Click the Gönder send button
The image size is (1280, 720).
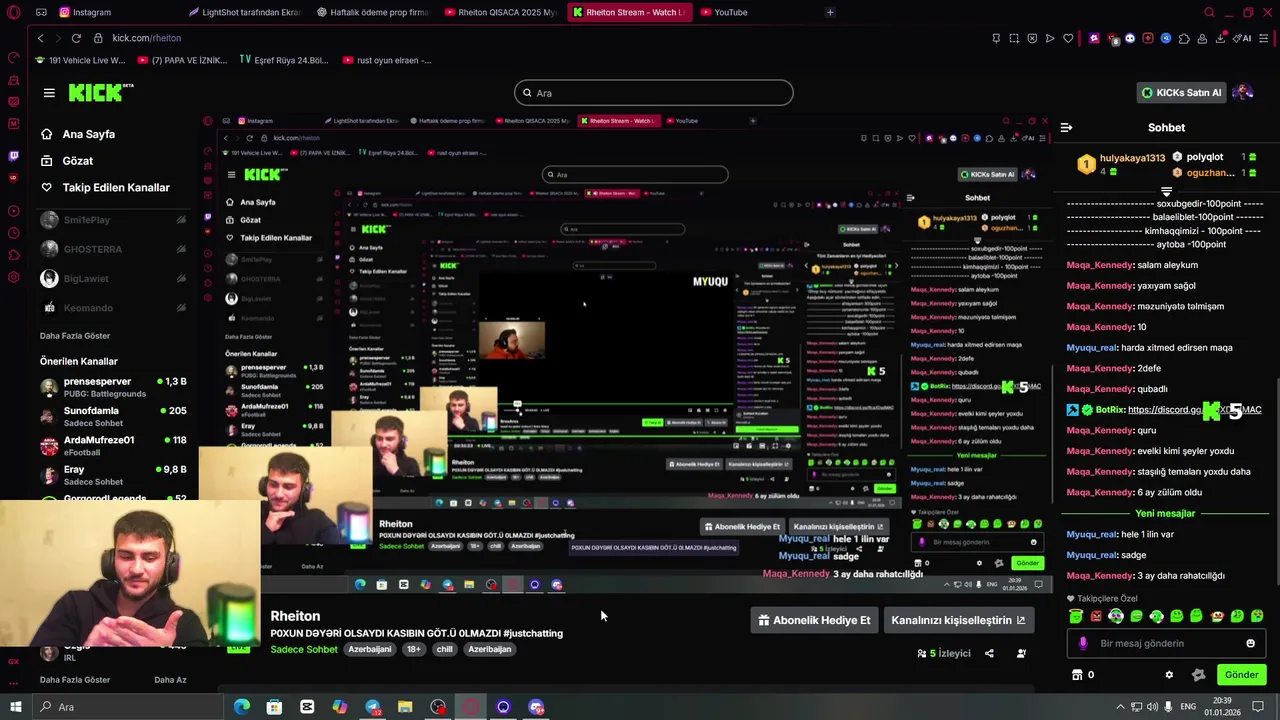(x=1241, y=675)
